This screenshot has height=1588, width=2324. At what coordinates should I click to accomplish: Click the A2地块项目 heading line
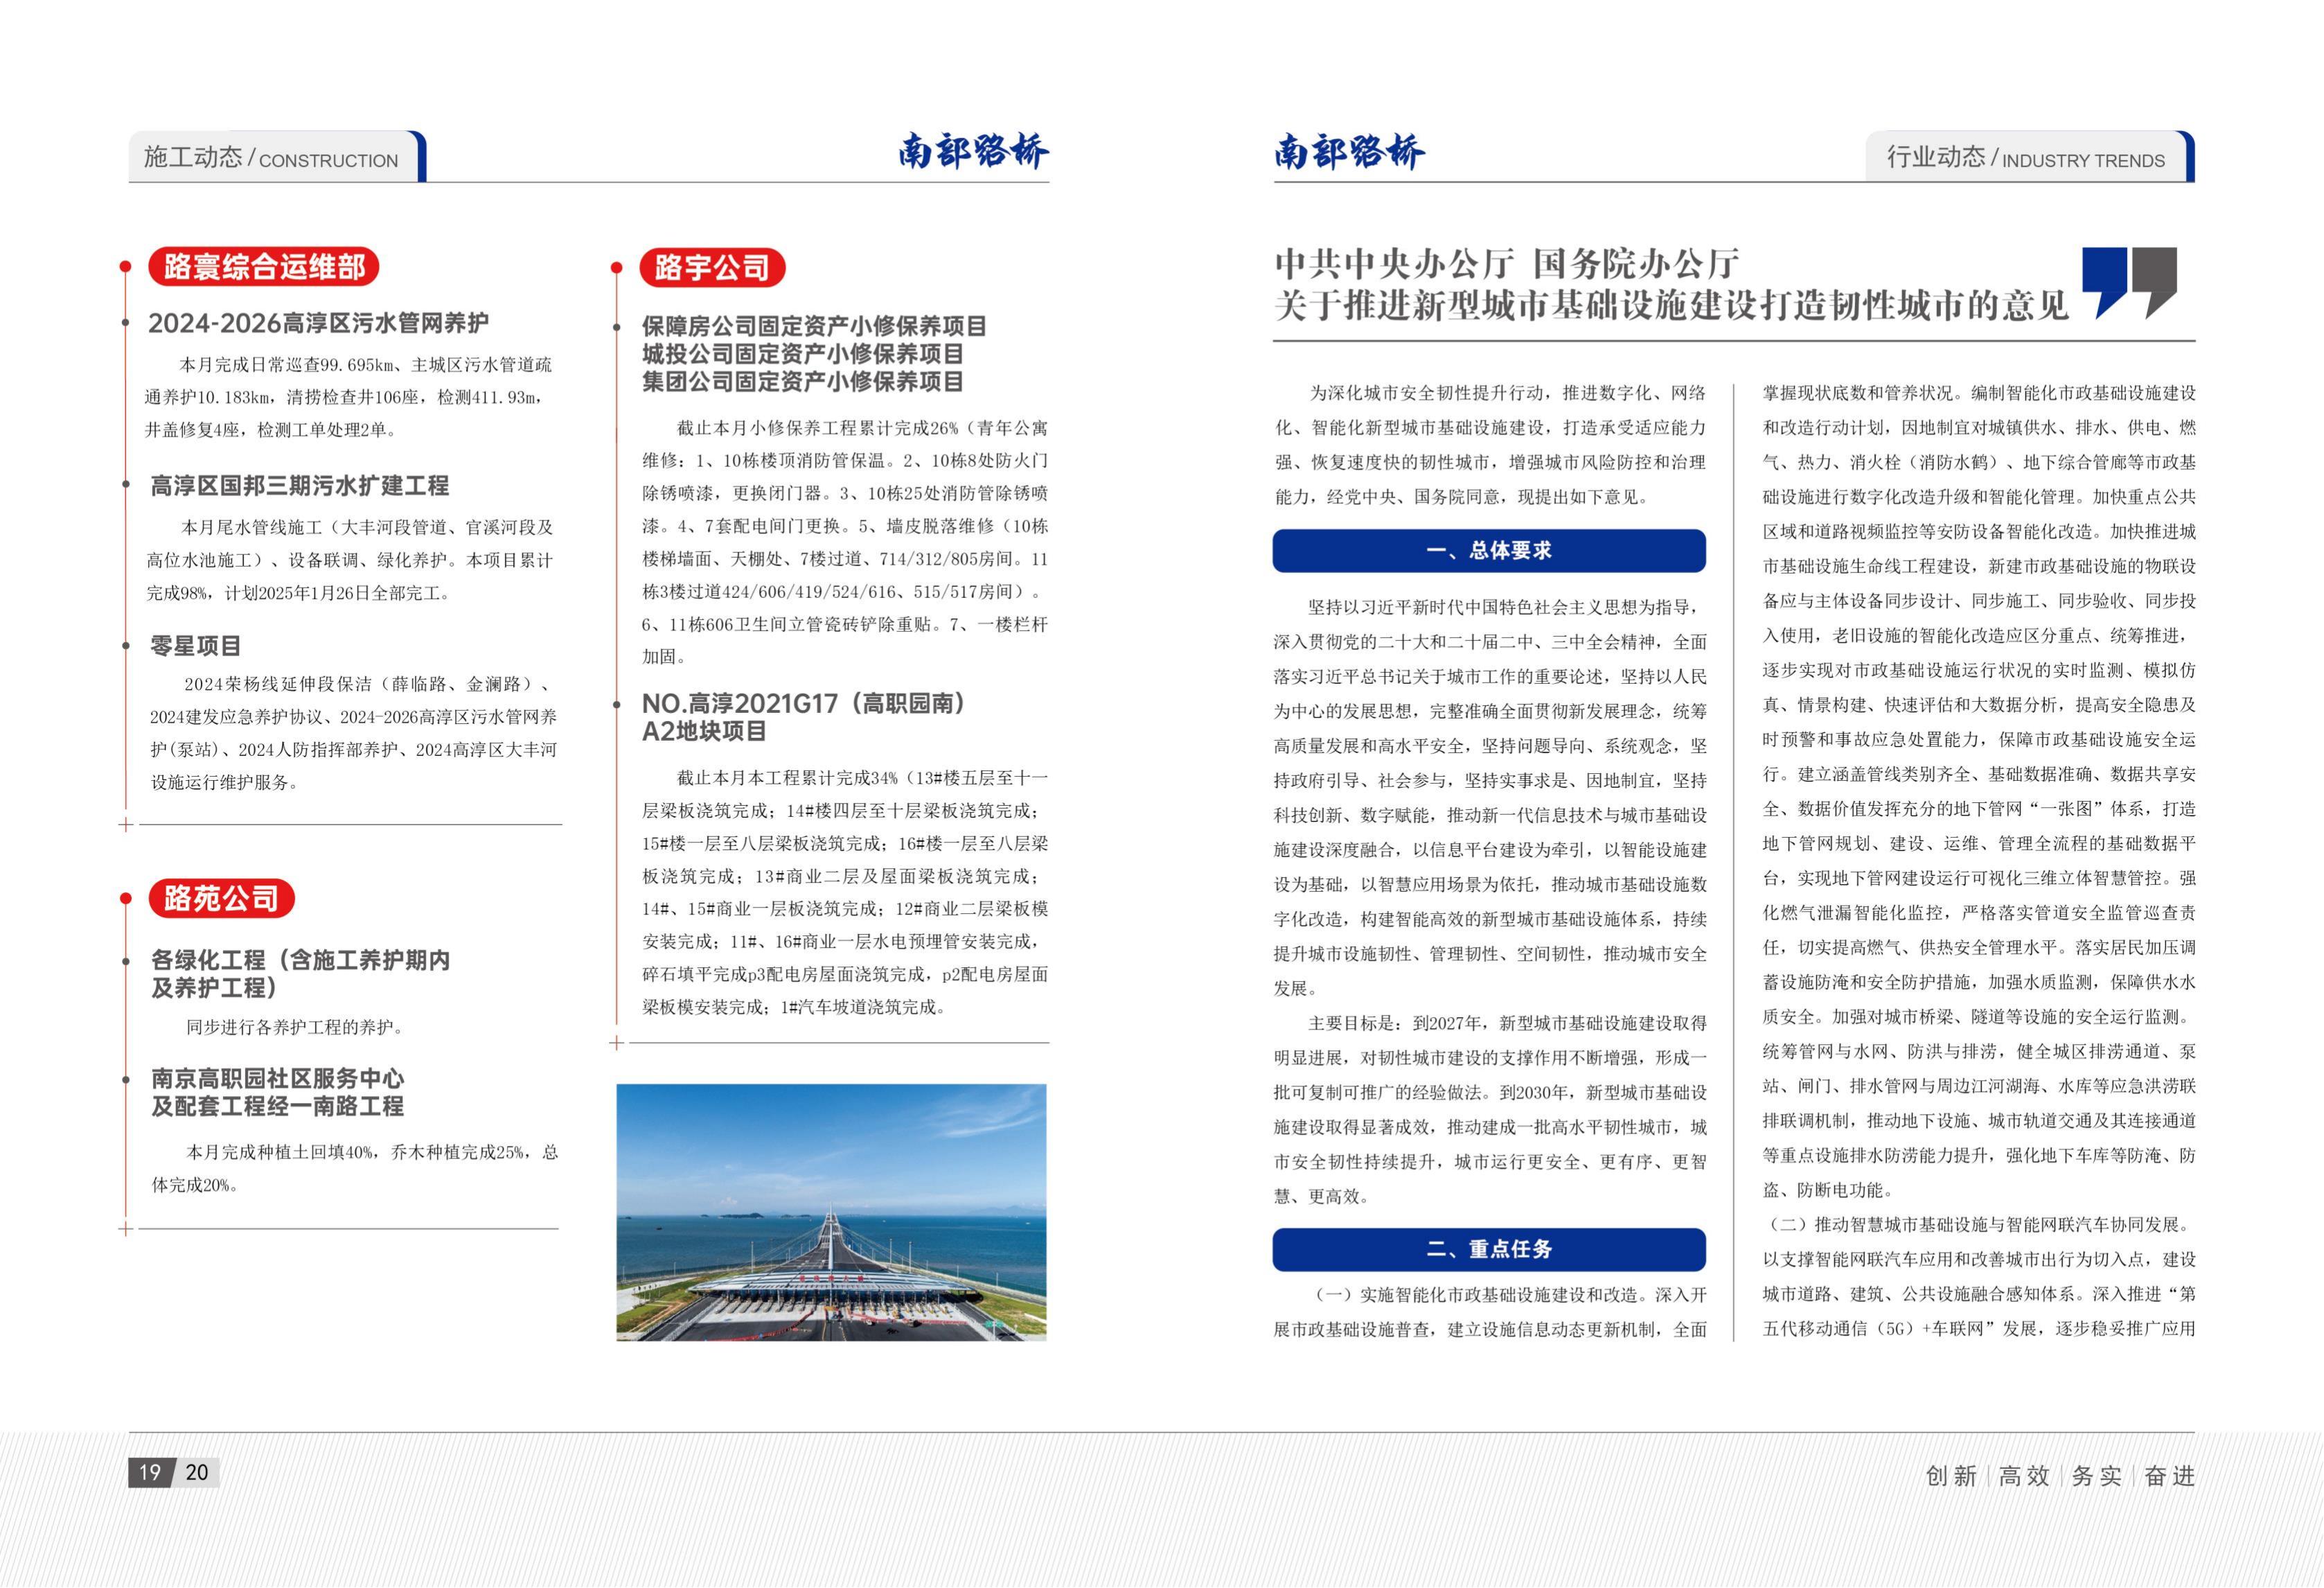(x=704, y=732)
